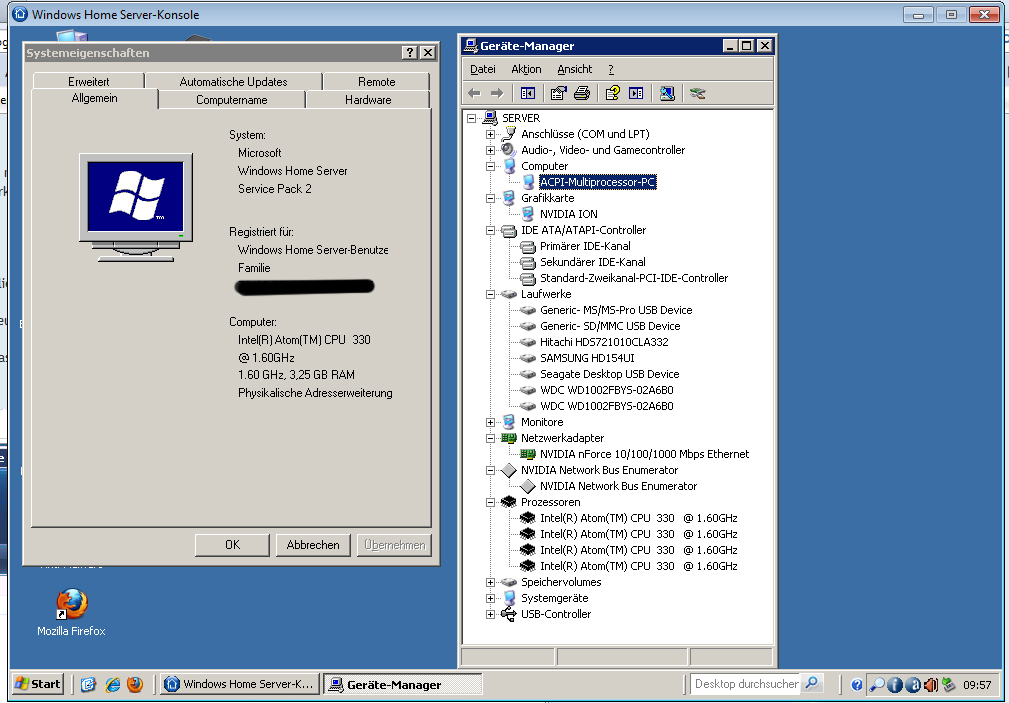Select Primärer IDE-Kanal

coord(585,246)
